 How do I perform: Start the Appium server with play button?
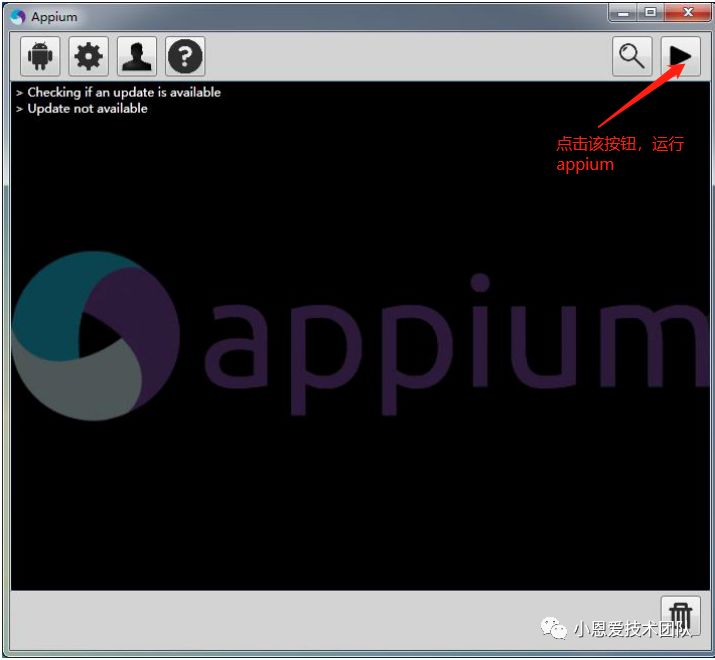(x=680, y=56)
